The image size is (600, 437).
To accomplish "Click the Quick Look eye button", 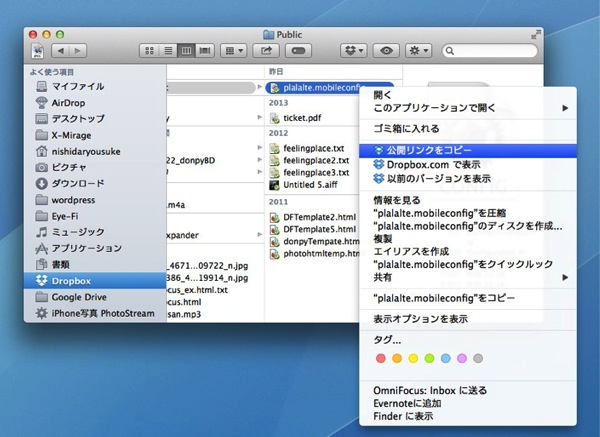I will (386, 51).
